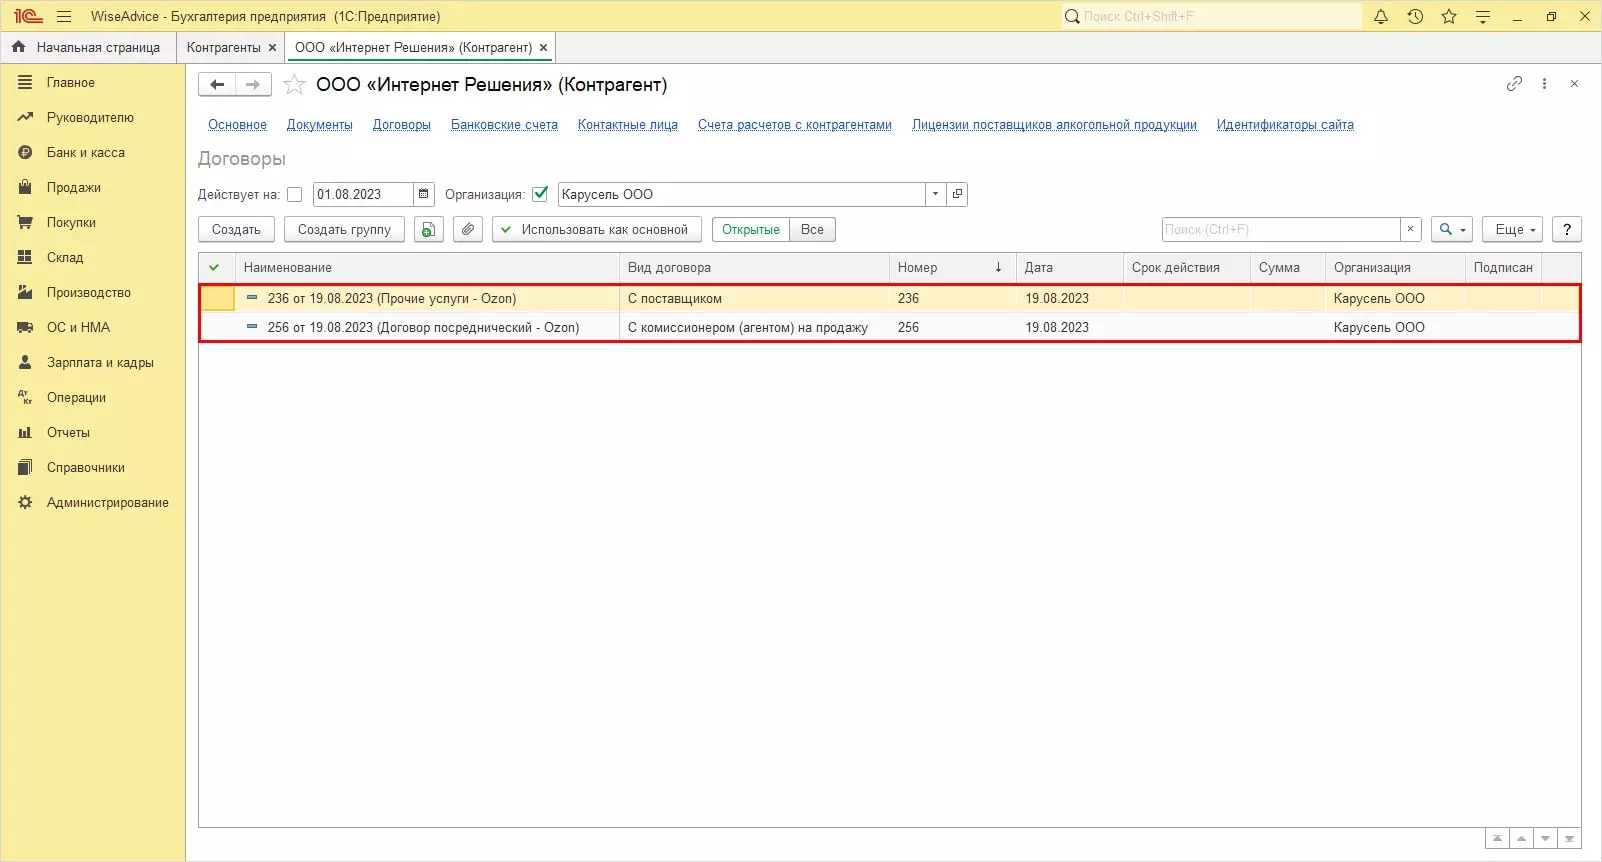Click the Создать button

(236, 229)
